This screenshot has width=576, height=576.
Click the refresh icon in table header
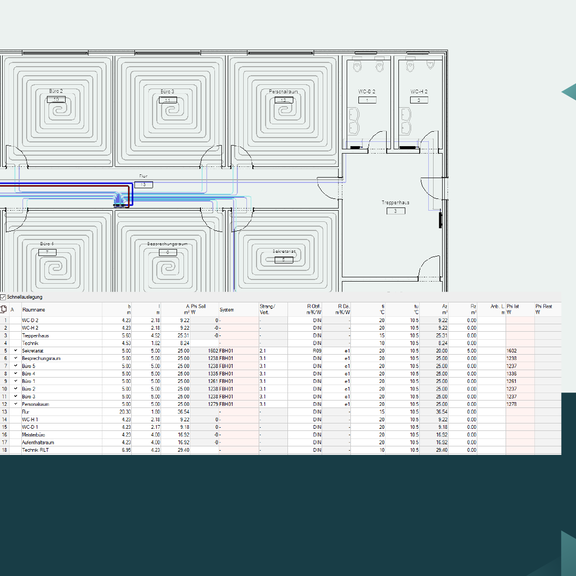click(x=3, y=309)
